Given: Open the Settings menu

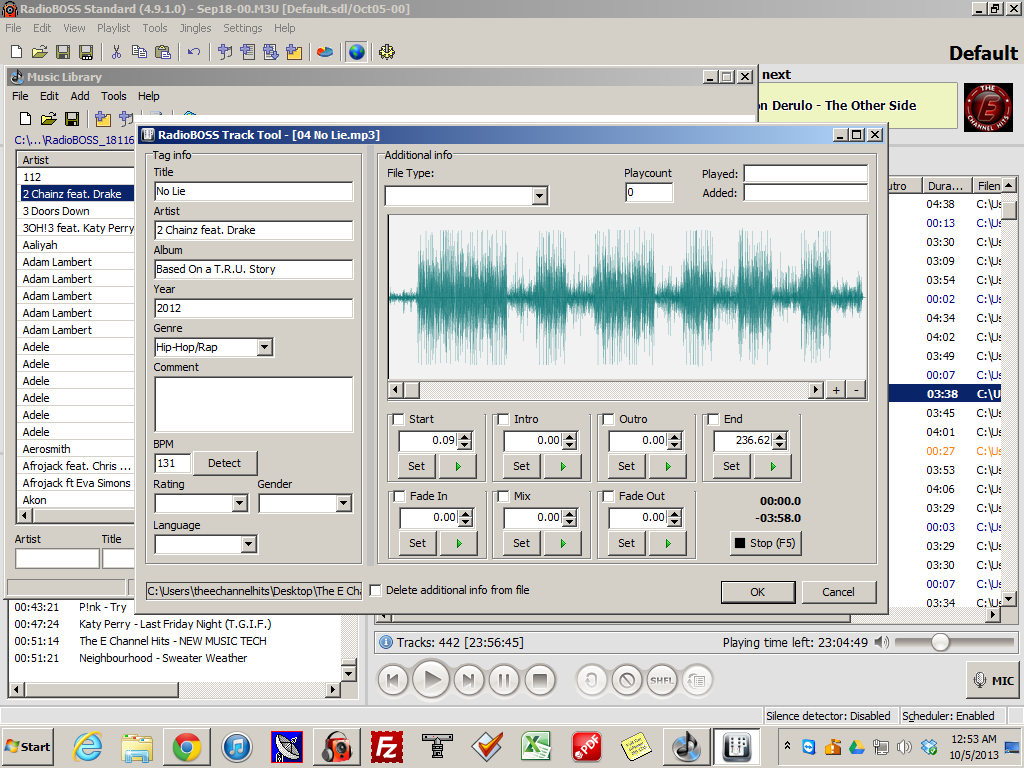Looking at the screenshot, I should (242, 28).
